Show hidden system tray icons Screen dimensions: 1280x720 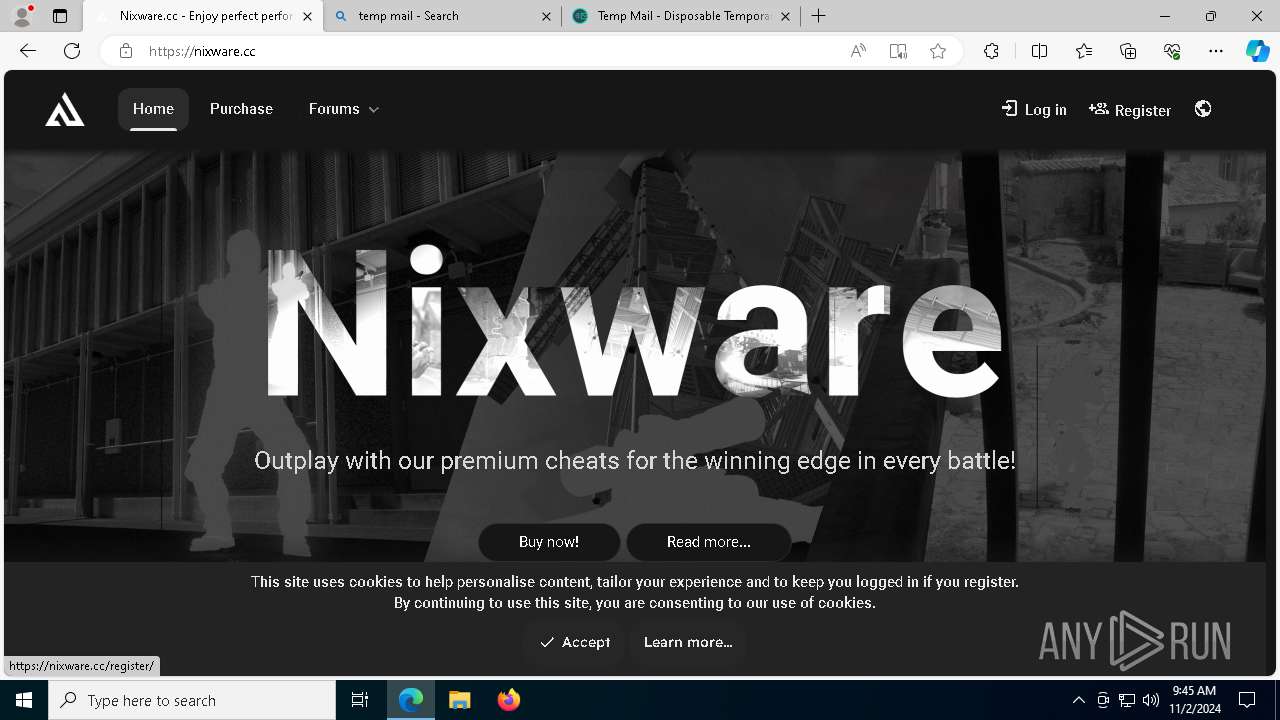coord(1078,700)
